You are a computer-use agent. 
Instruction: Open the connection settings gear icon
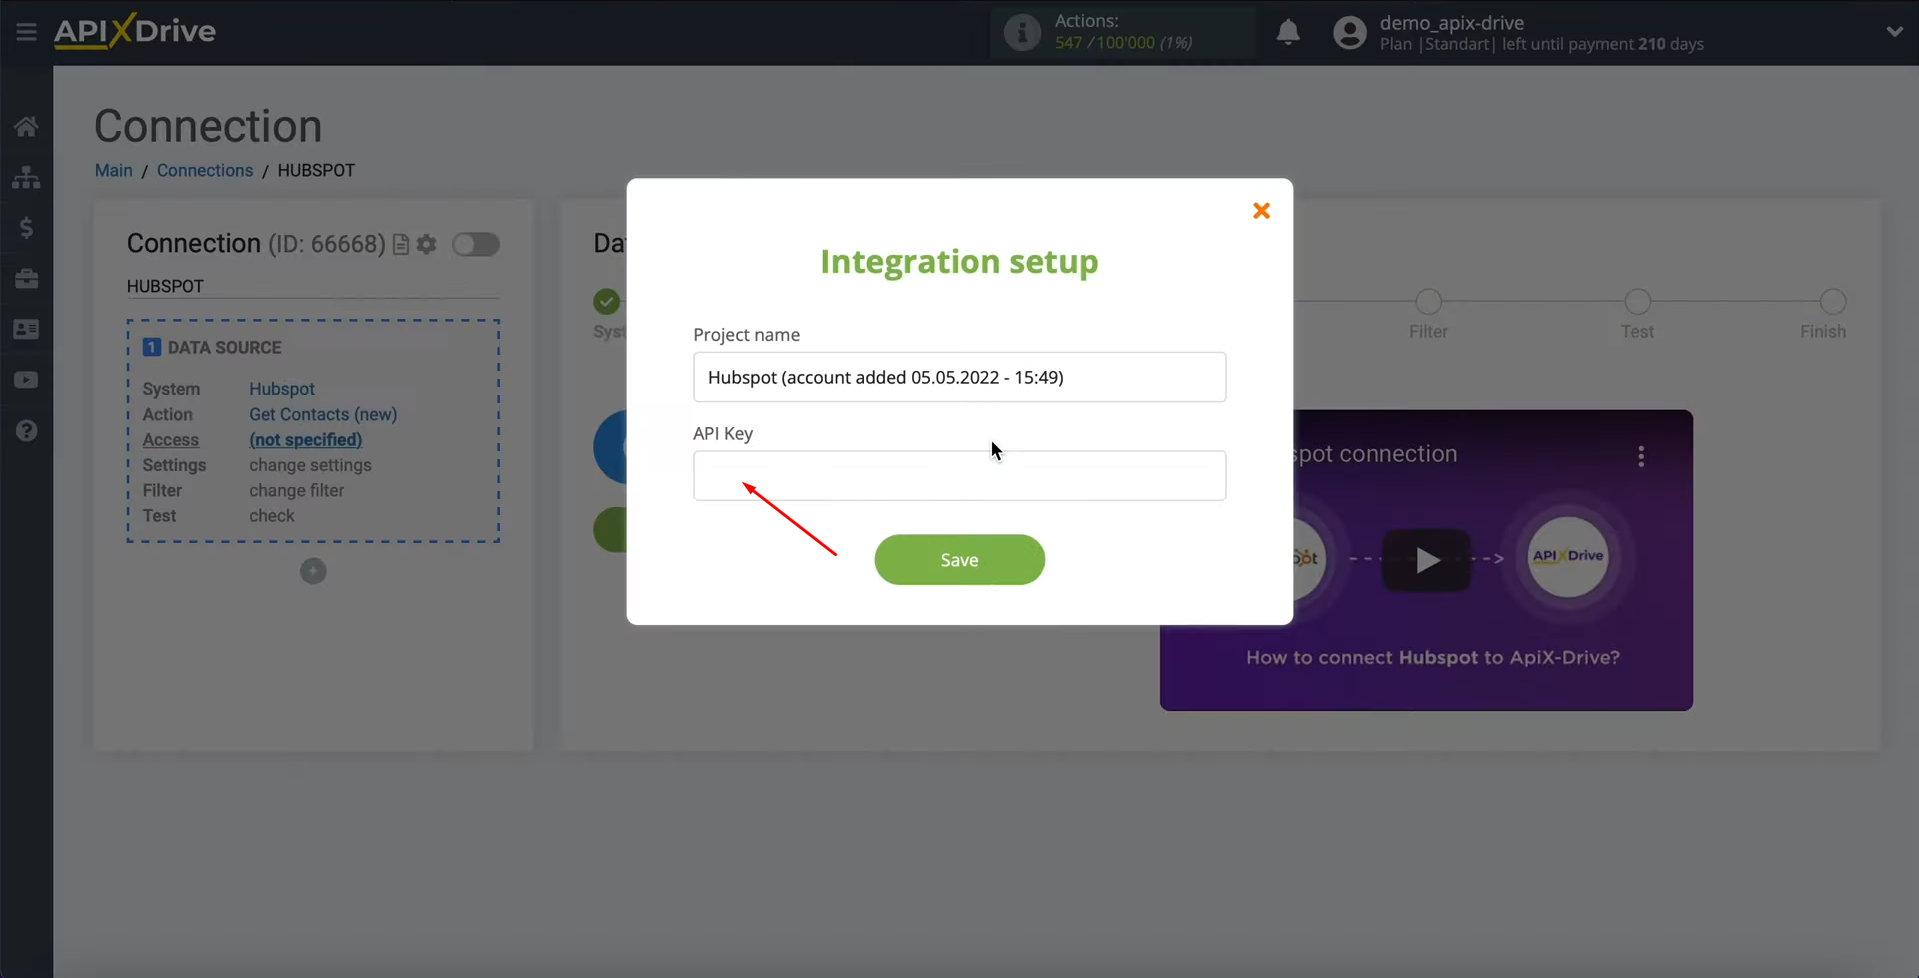point(426,244)
